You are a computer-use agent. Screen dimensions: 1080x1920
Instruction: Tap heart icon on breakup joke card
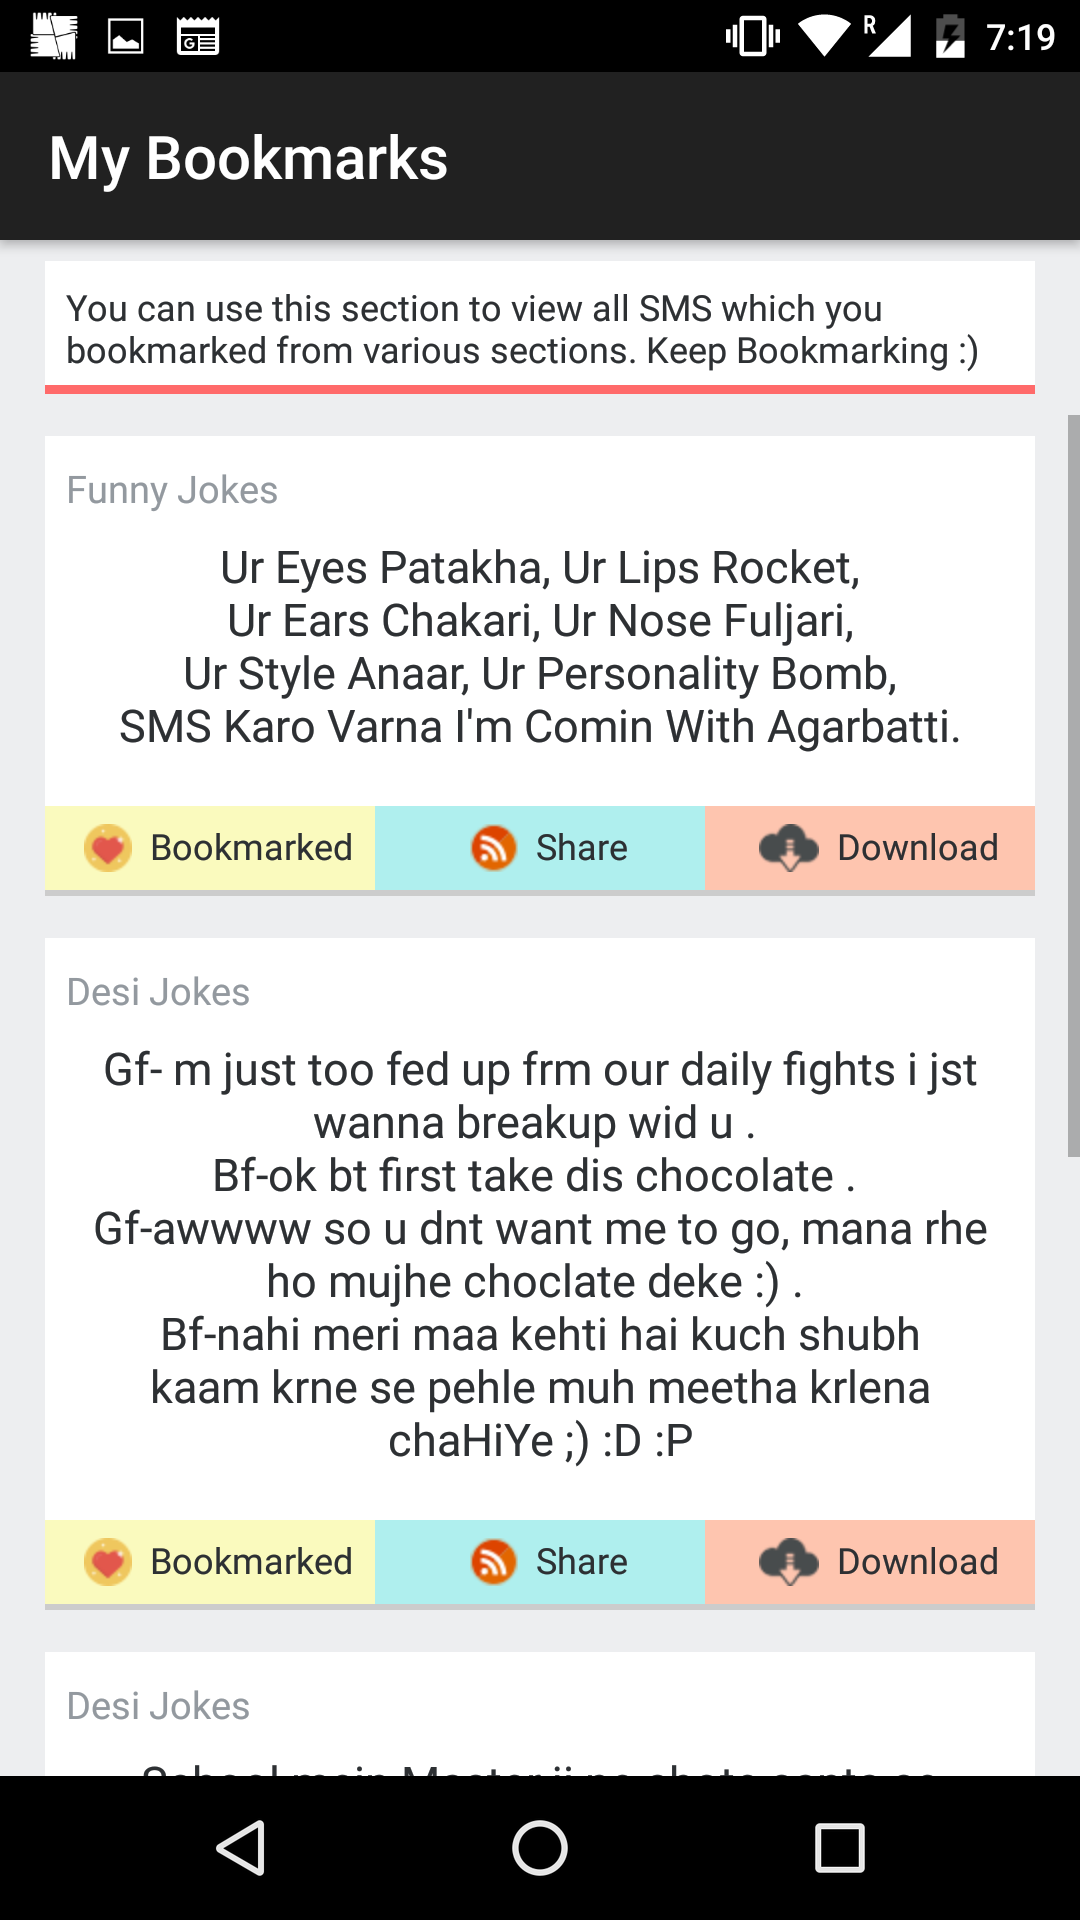(108, 1562)
